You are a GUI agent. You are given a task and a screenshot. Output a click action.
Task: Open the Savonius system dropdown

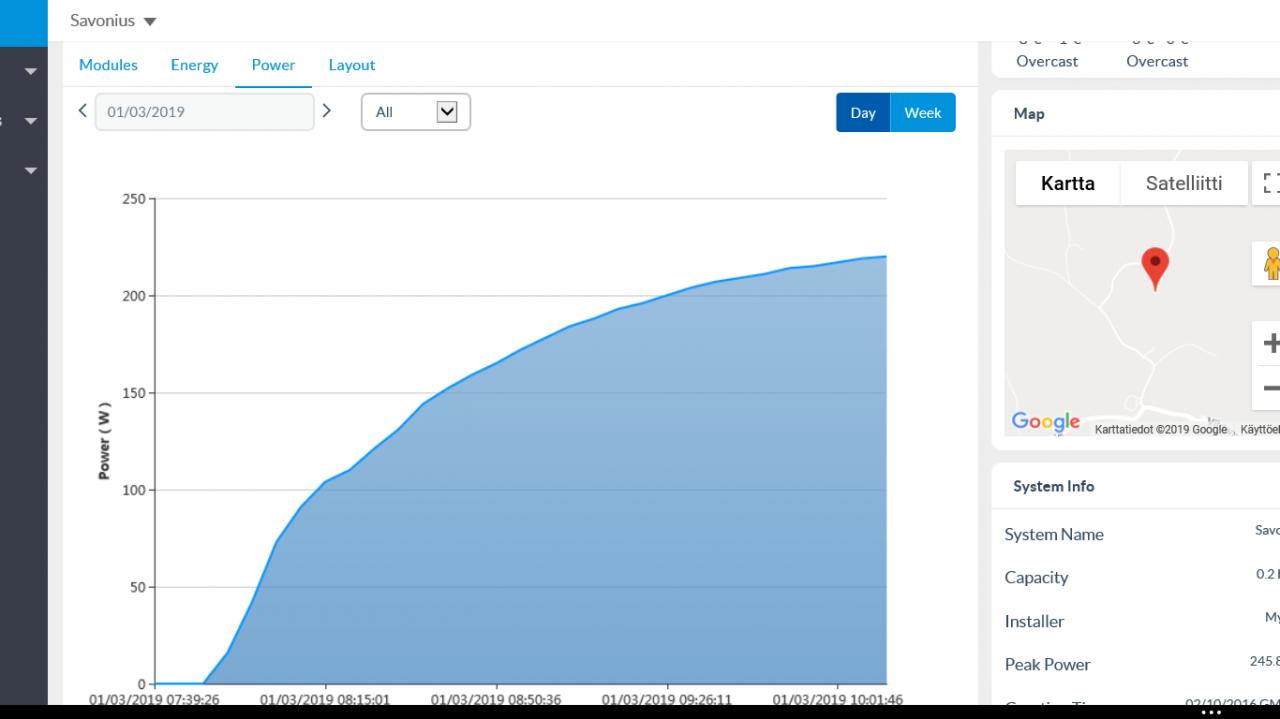tap(113, 21)
